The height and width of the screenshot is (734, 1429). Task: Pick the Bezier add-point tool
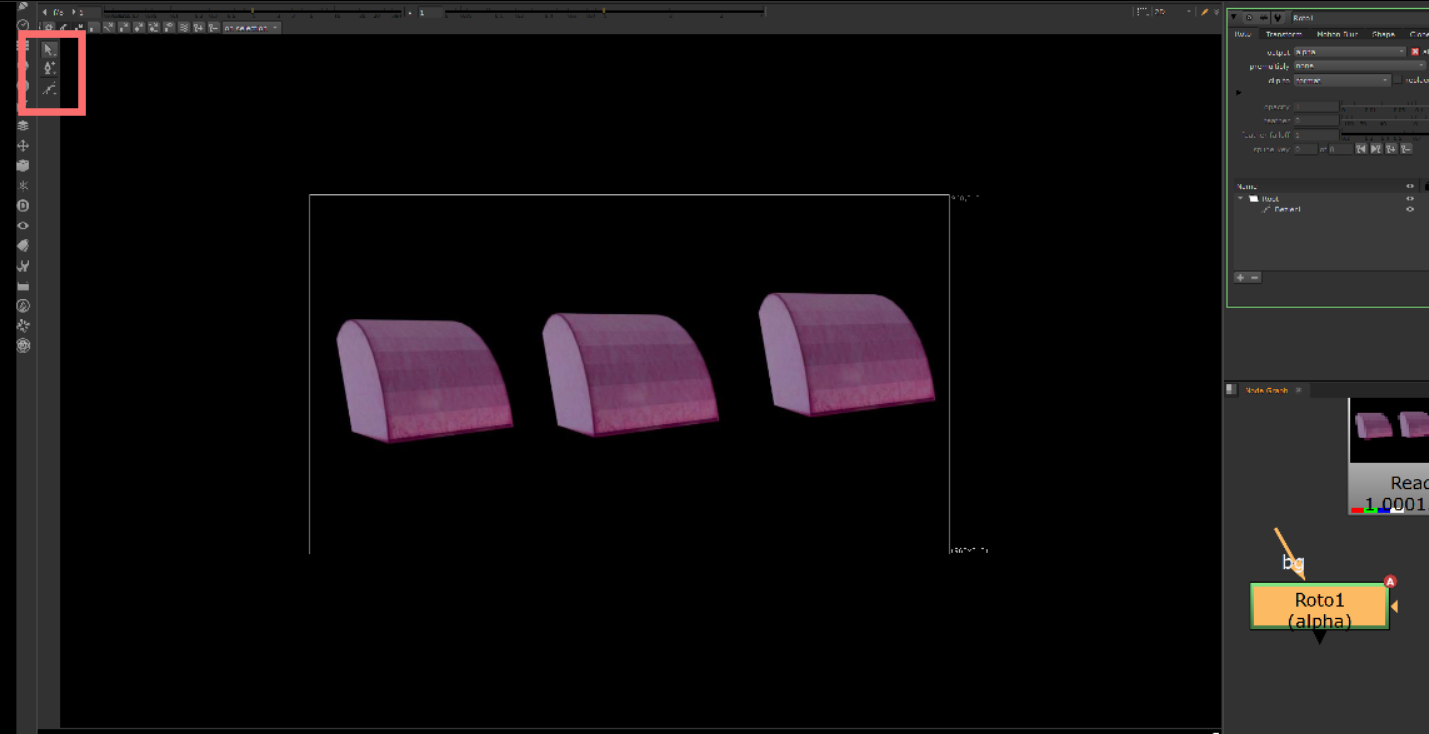49,68
